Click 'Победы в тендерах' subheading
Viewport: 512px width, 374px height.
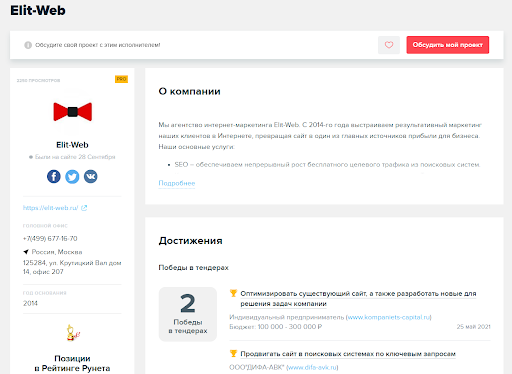pyautogui.click(x=193, y=268)
